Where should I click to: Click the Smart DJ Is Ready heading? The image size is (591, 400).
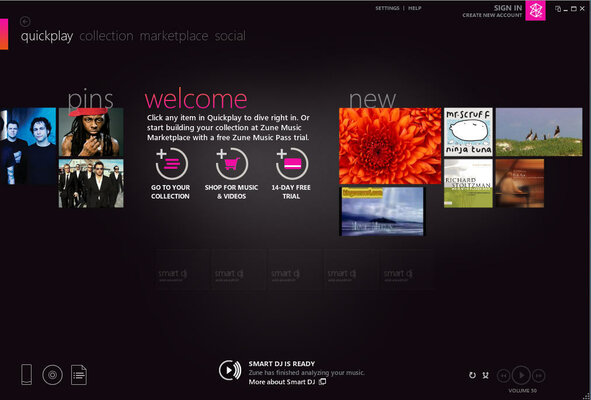pyautogui.click(x=282, y=364)
